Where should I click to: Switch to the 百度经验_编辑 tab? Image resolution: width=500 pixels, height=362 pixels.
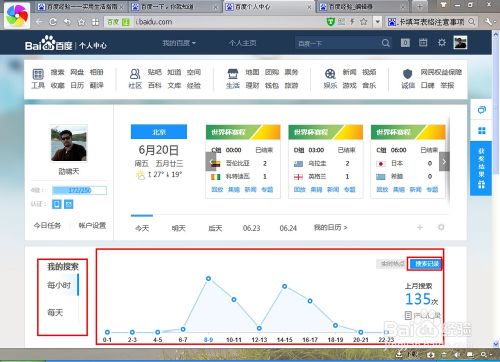[x=363, y=7]
